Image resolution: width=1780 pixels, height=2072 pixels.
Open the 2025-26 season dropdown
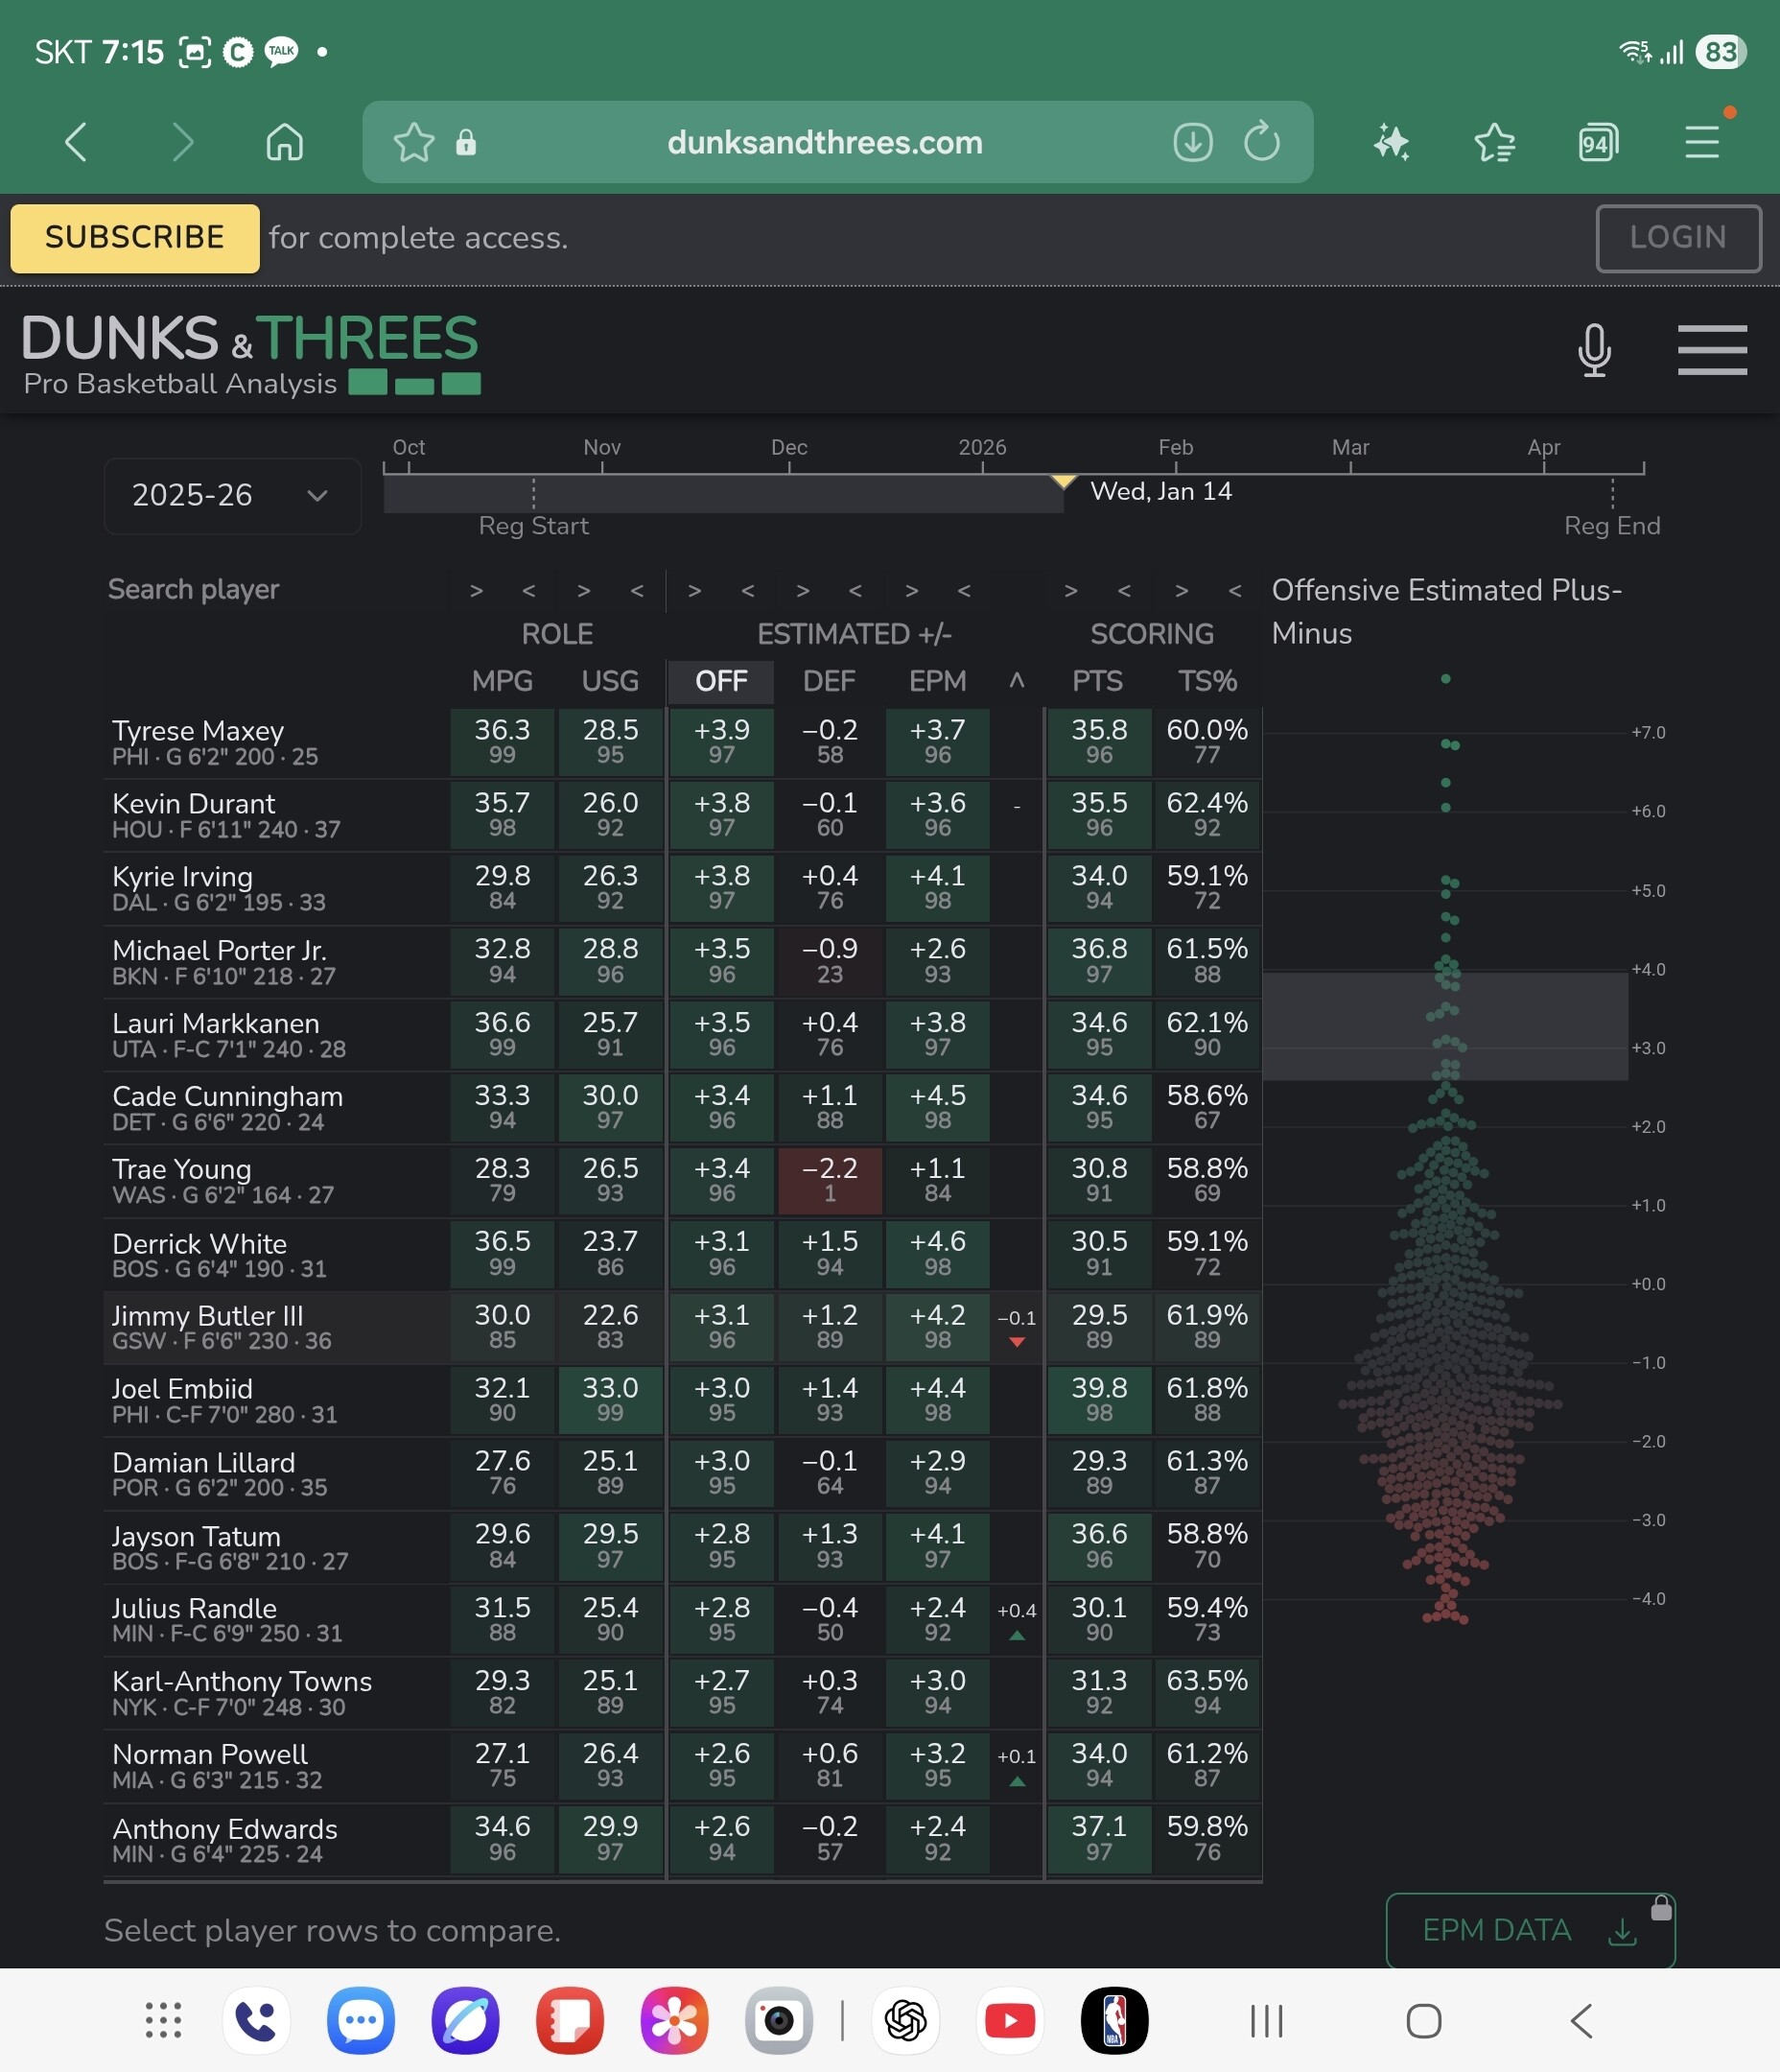coord(232,495)
